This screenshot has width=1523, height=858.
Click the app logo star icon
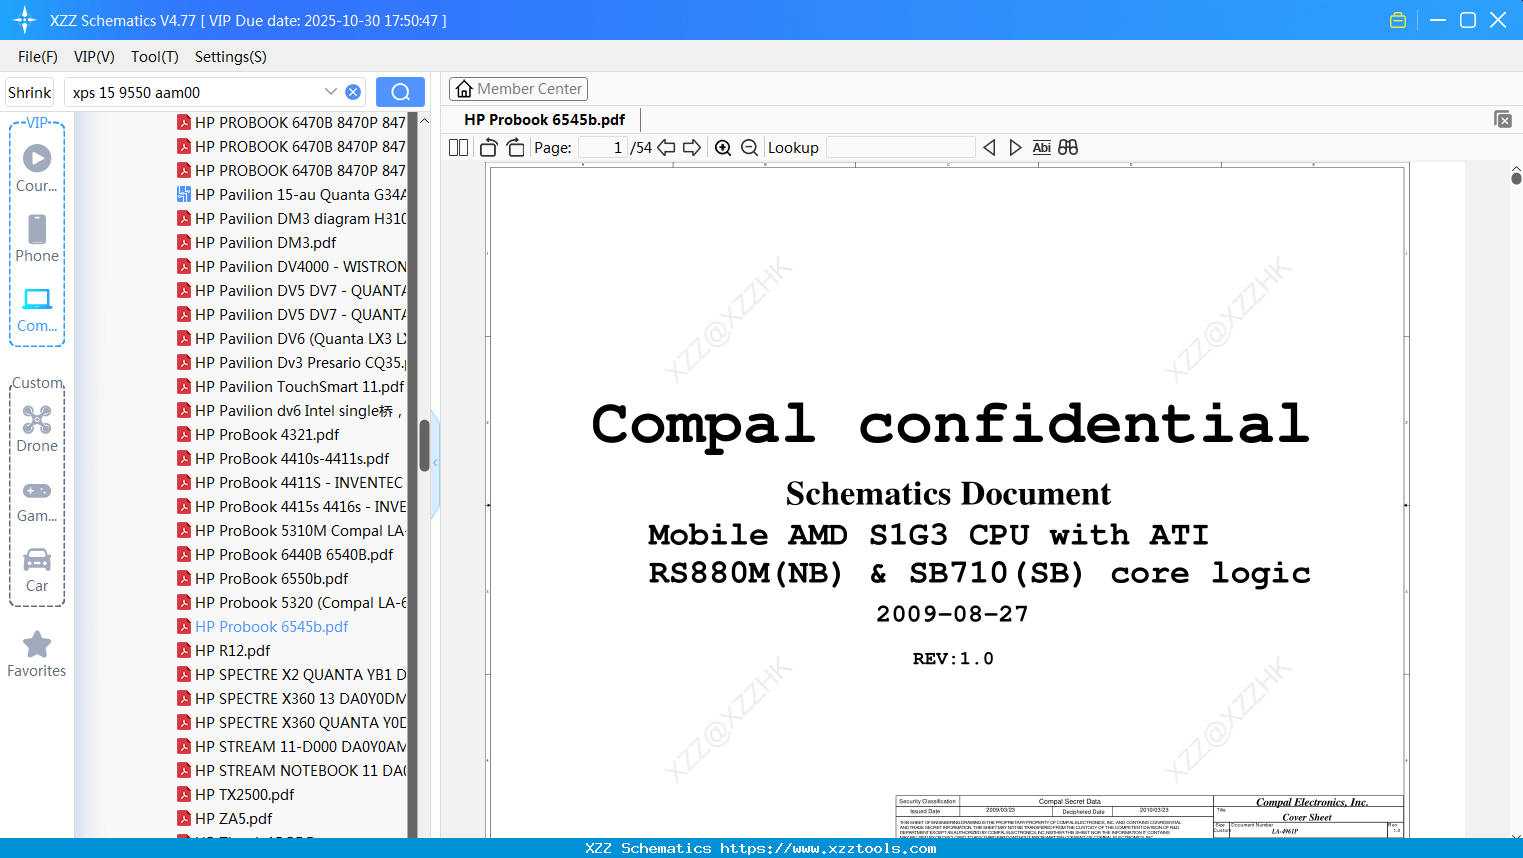[24, 20]
